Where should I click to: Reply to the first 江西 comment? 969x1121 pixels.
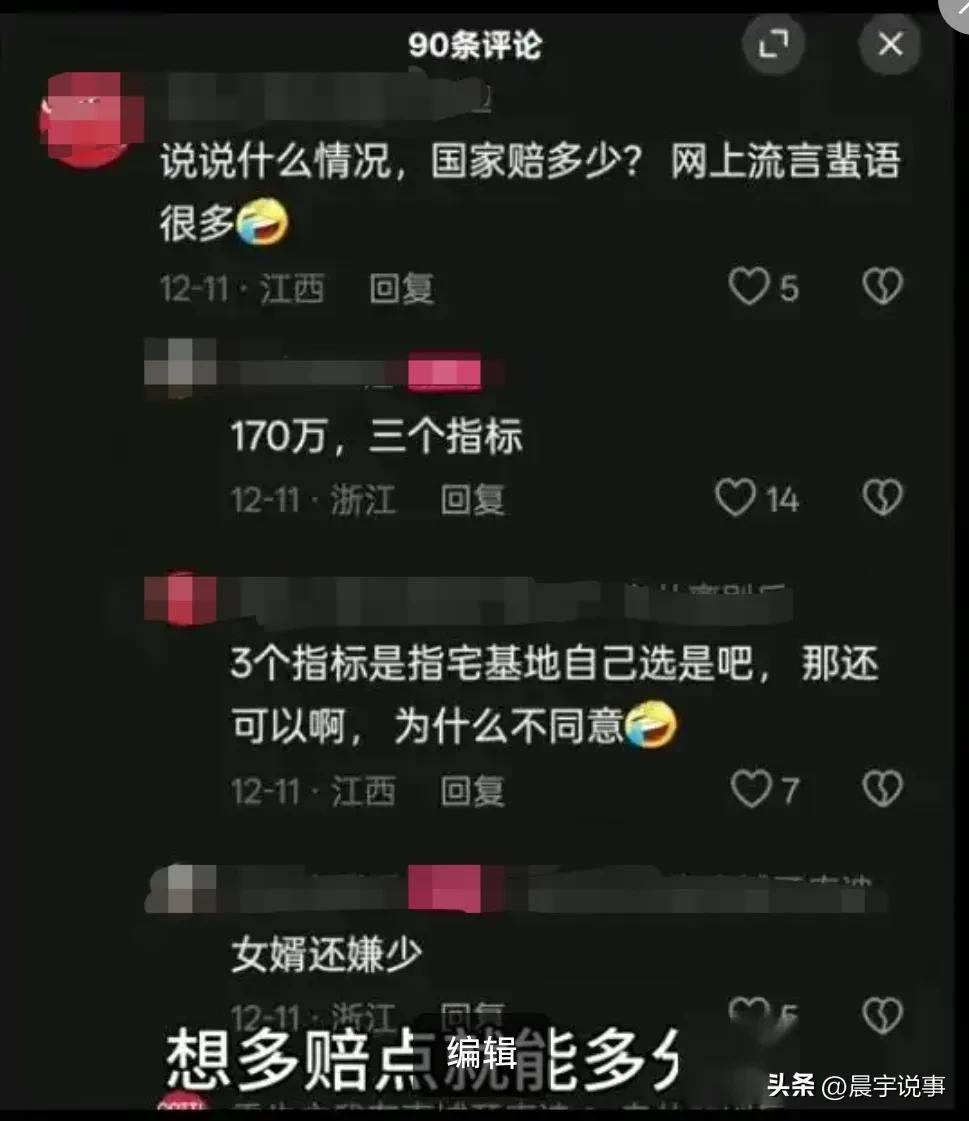coord(401,289)
